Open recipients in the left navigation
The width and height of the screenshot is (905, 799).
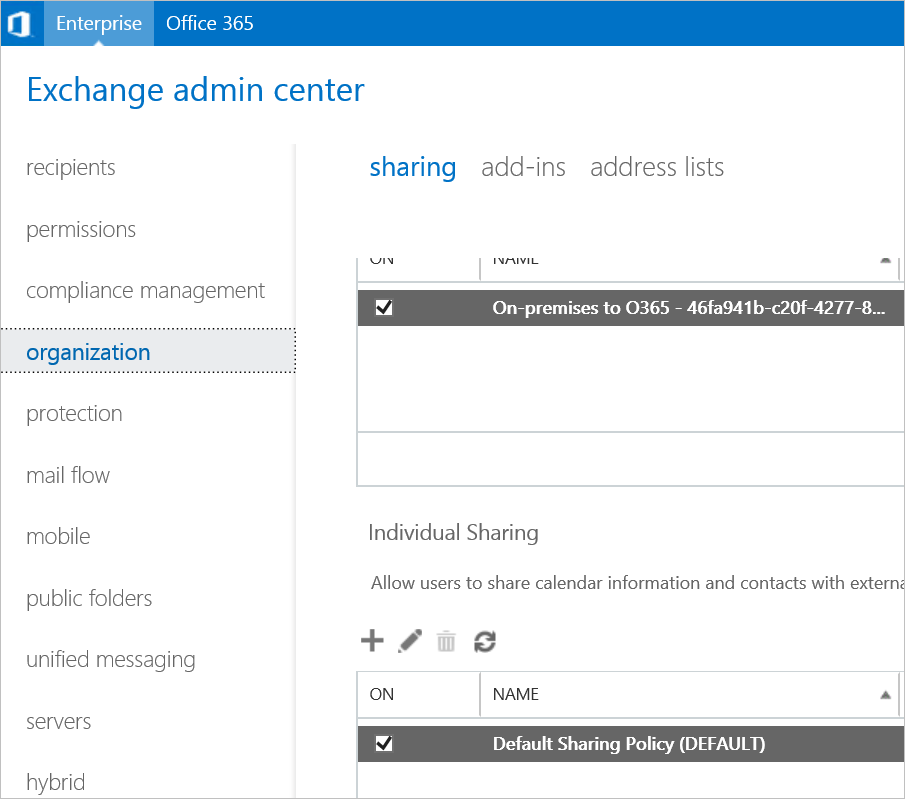tap(70, 168)
